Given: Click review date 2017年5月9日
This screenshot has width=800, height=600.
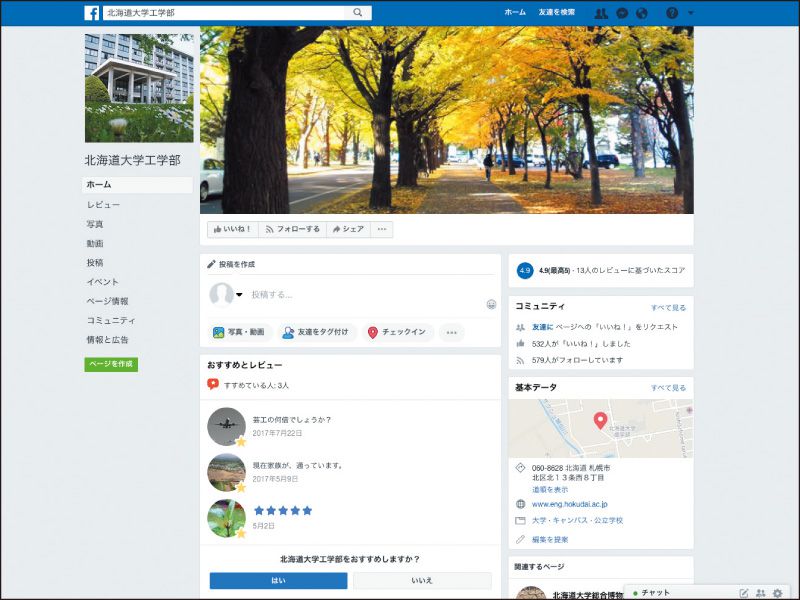Looking at the screenshot, I should pyautogui.click(x=275, y=479).
